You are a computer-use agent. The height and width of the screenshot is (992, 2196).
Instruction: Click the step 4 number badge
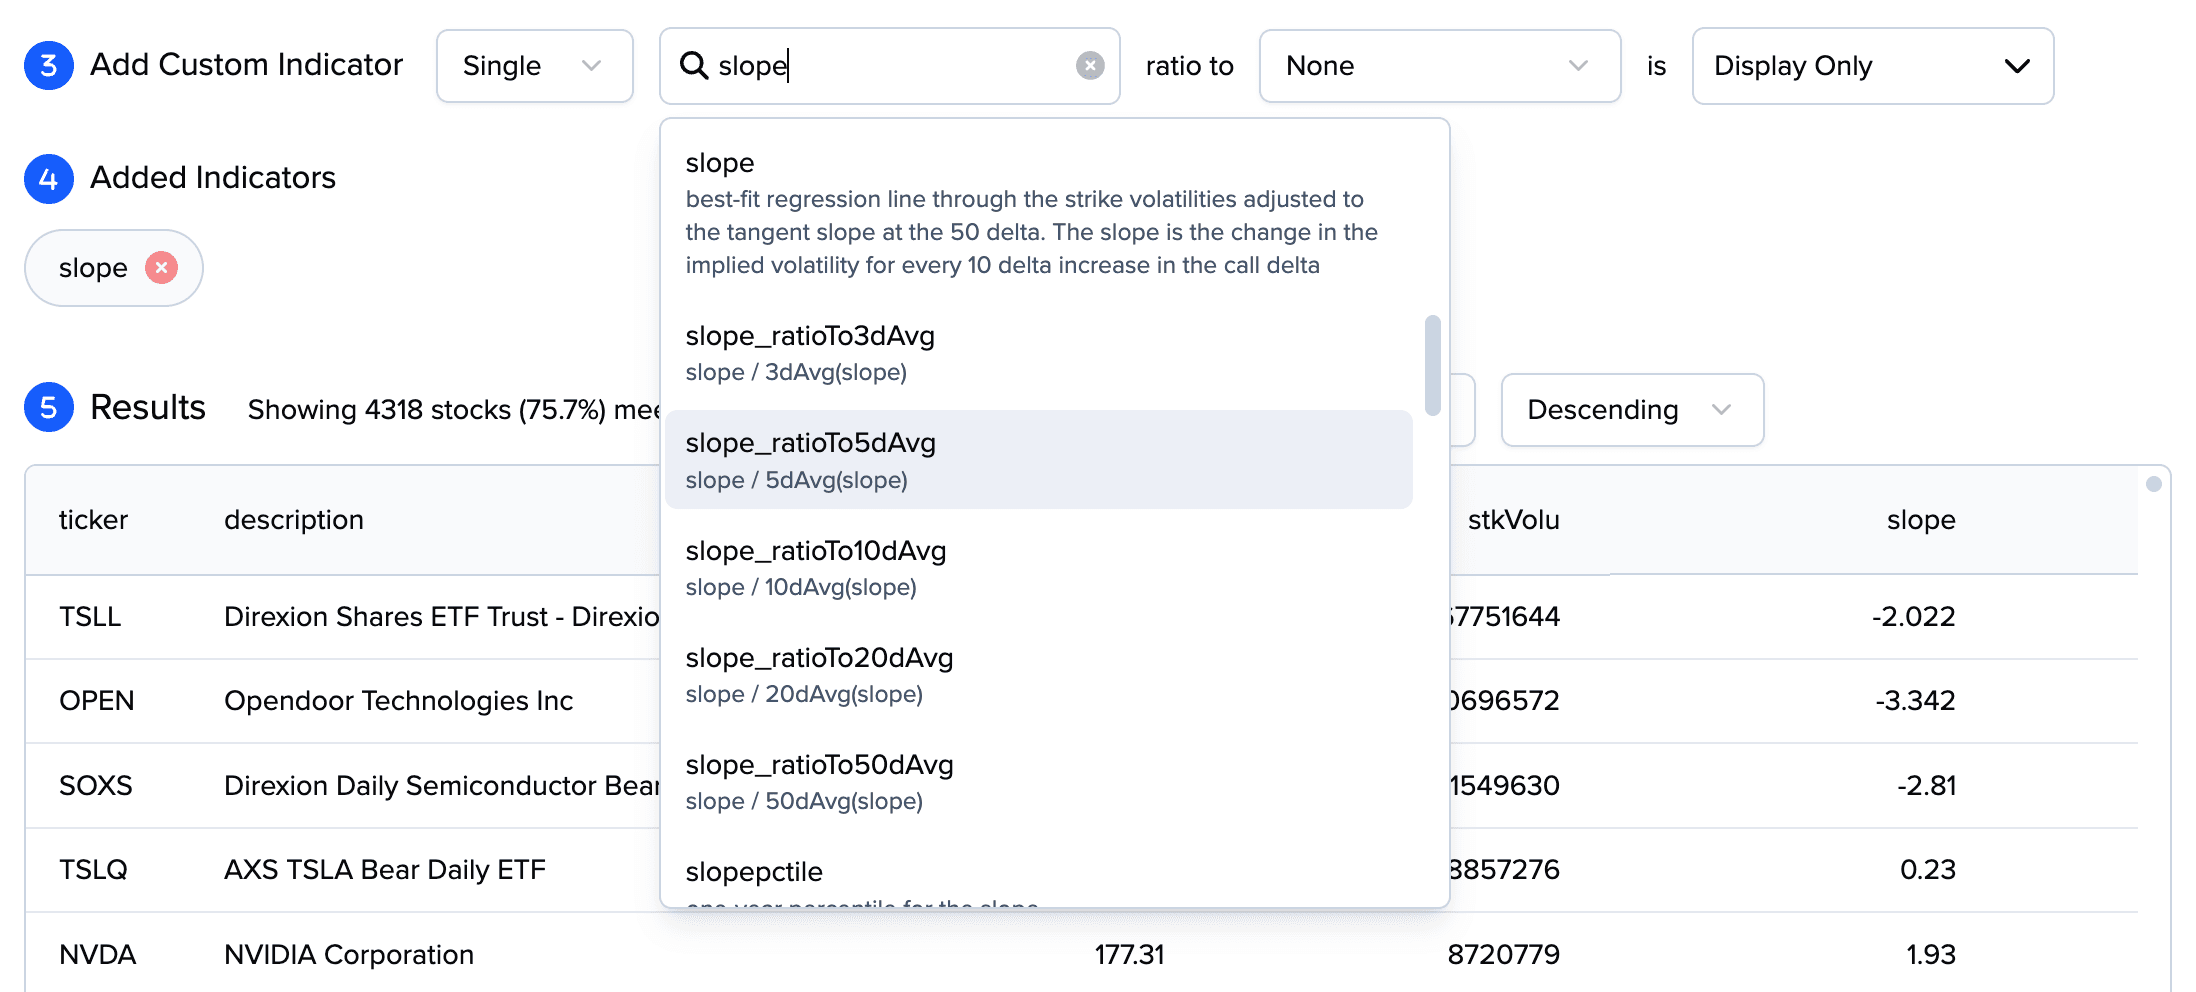[x=49, y=179]
